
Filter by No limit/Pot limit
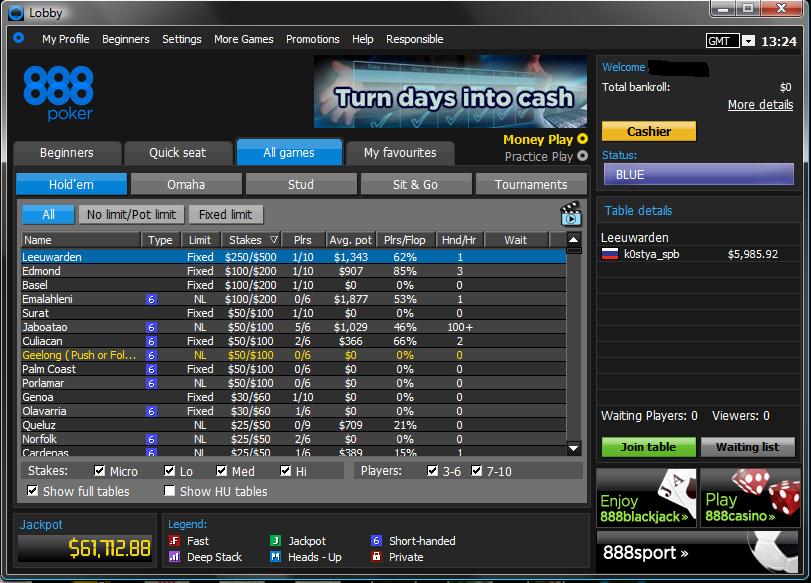coord(131,214)
